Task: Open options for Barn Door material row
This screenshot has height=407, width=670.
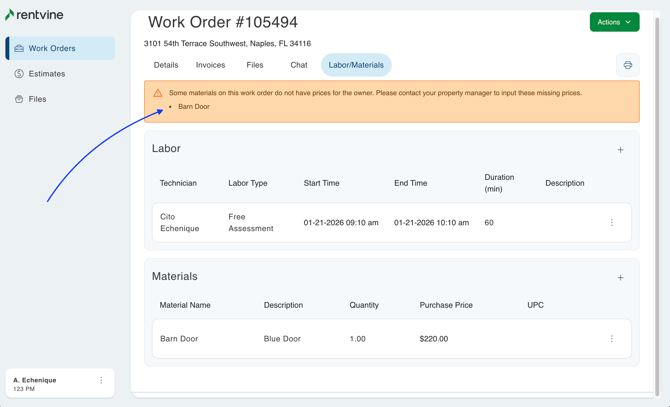Action: pos(612,339)
